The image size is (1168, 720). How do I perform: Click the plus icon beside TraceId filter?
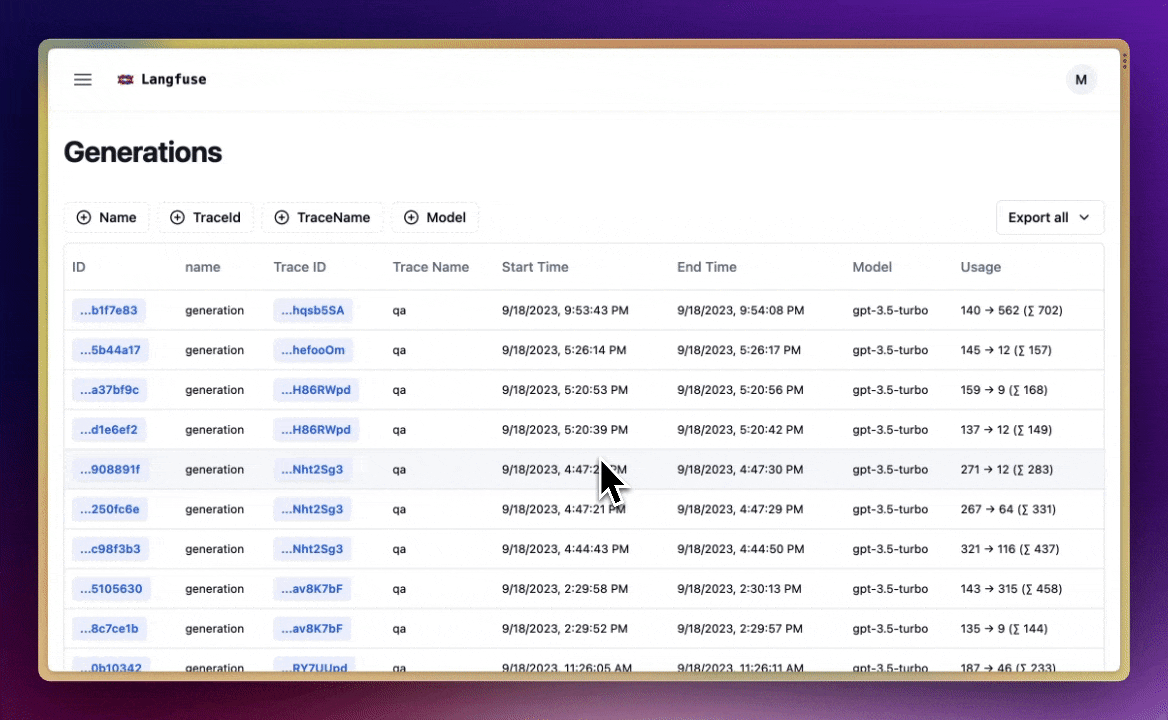tap(177, 217)
